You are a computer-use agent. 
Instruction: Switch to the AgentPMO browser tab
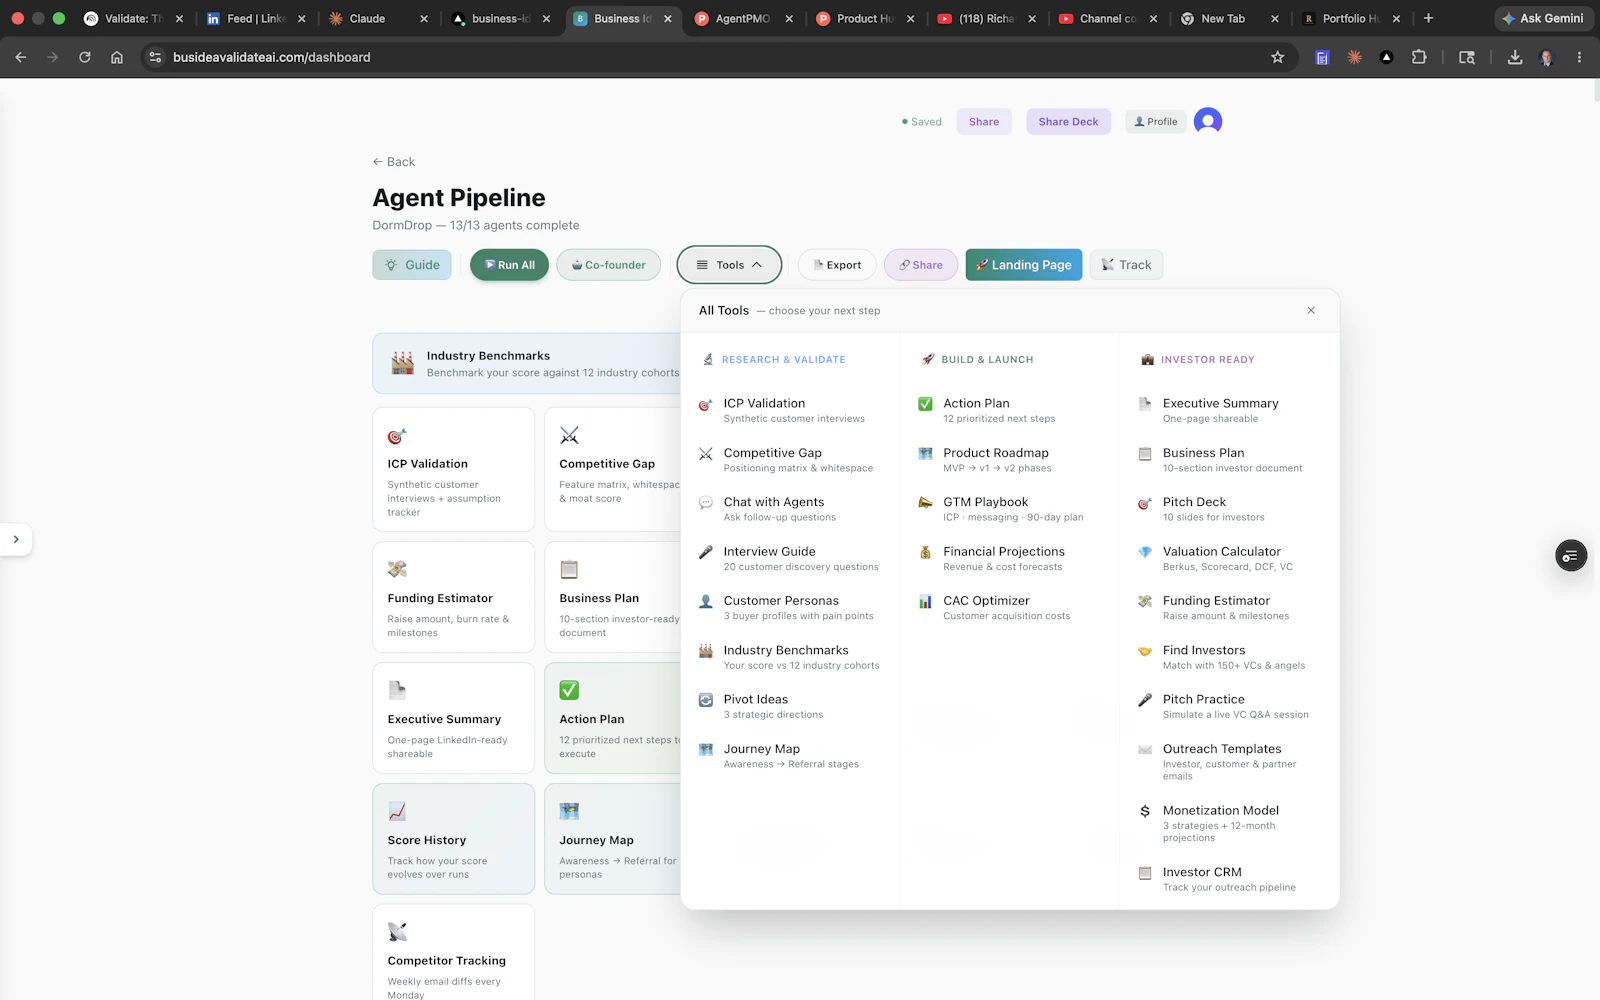[x=744, y=18]
